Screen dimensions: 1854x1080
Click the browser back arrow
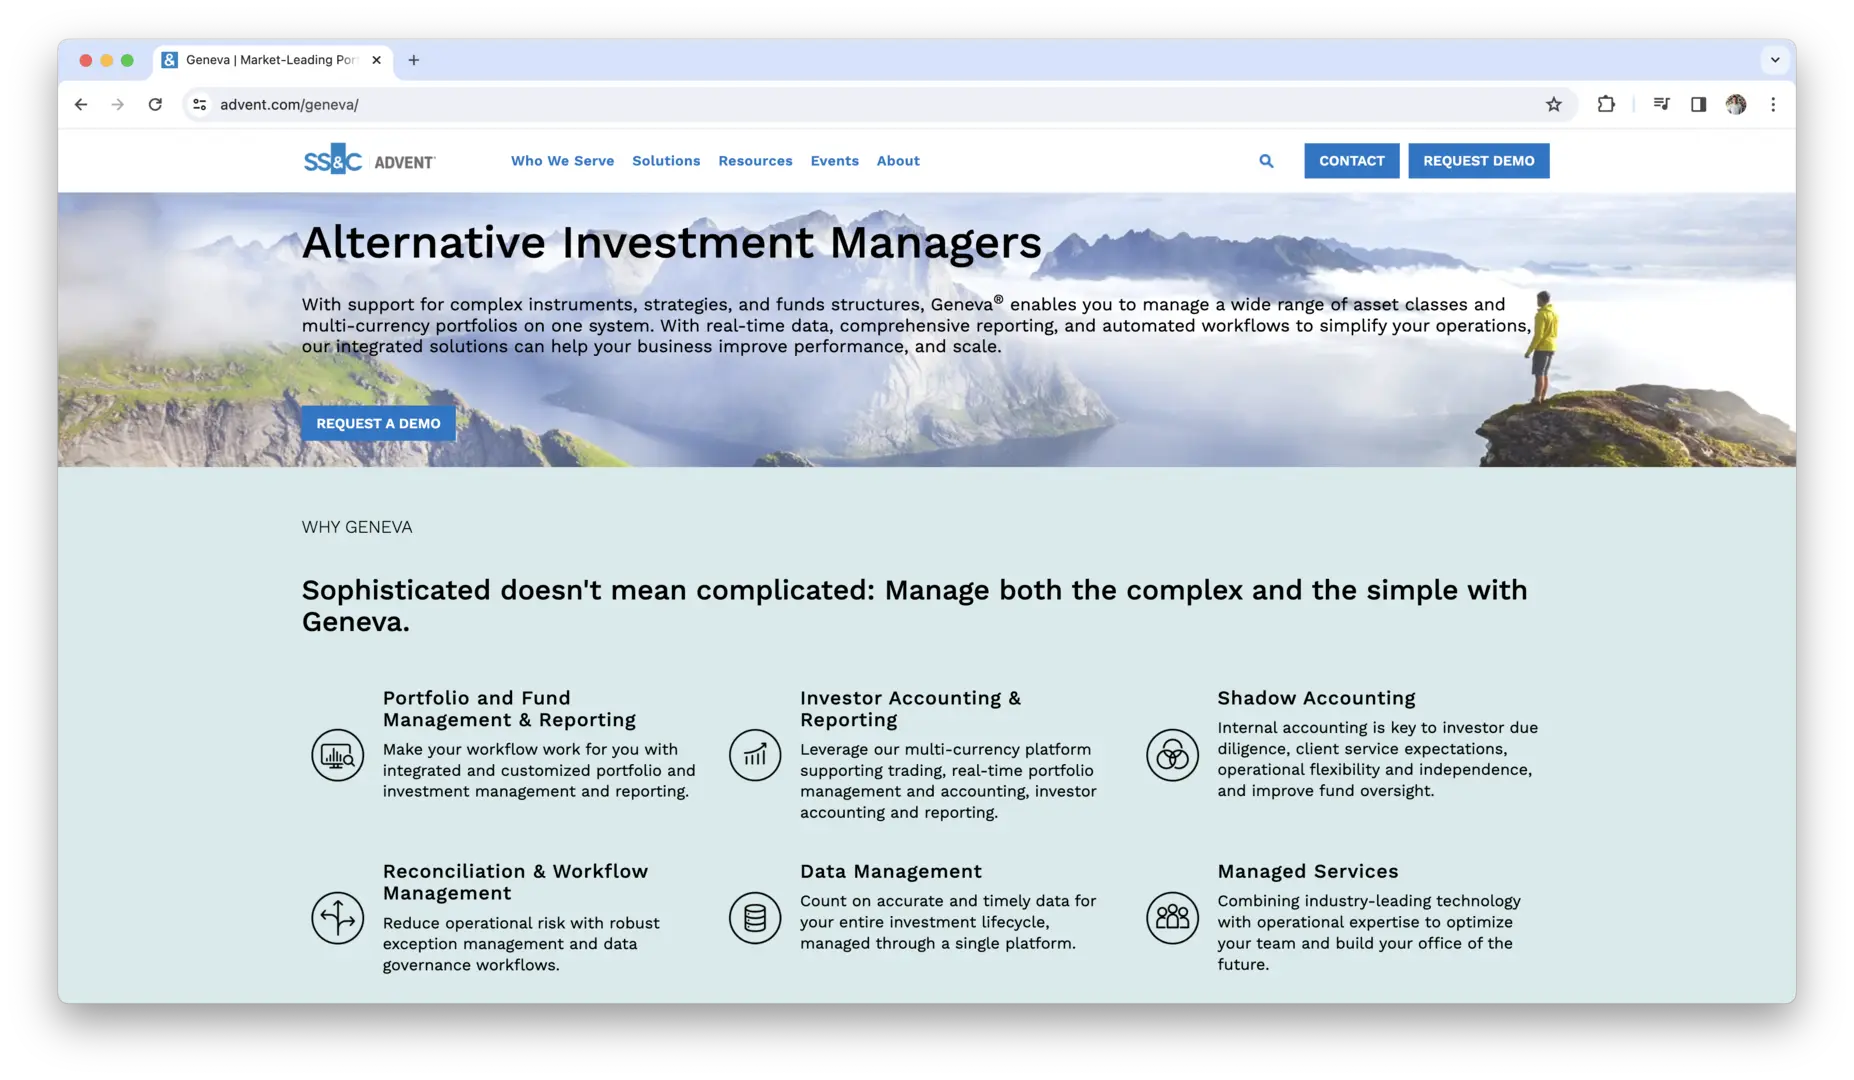pos(81,104)
